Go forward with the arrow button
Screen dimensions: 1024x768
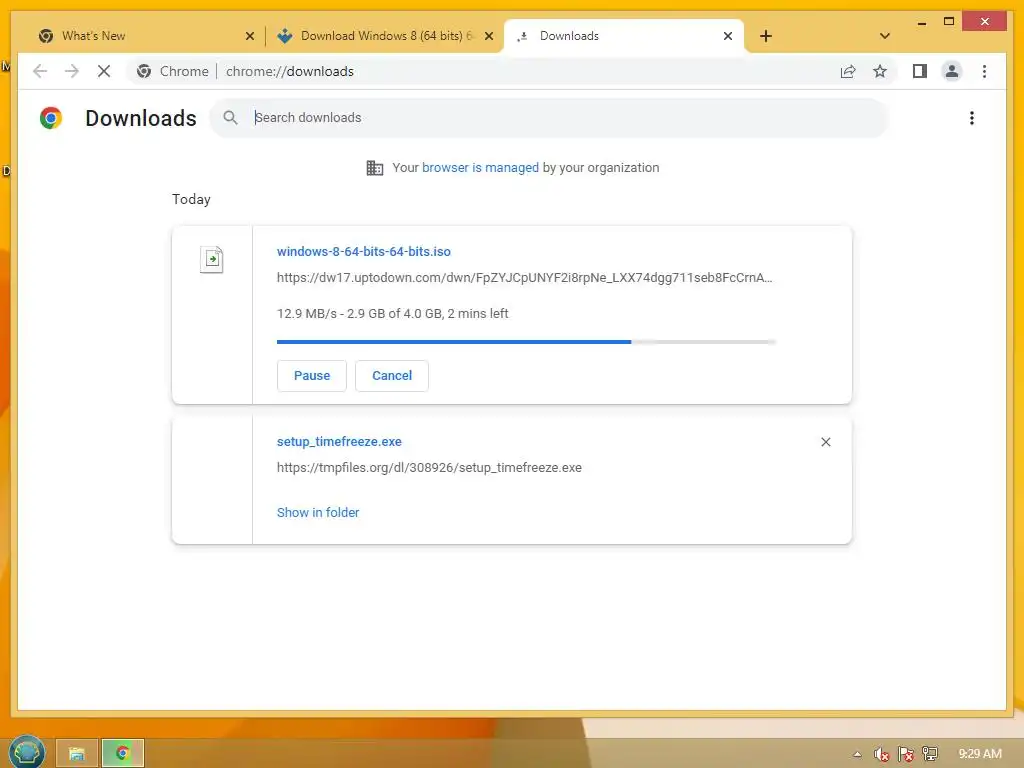click(x=72, y=71)
